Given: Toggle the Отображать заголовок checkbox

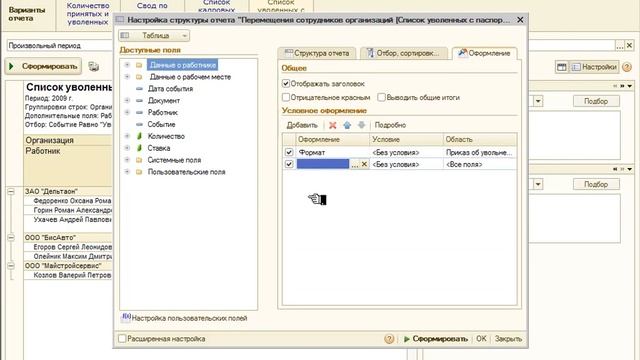Looking at the screenshot, I should [x=286, y=84].
